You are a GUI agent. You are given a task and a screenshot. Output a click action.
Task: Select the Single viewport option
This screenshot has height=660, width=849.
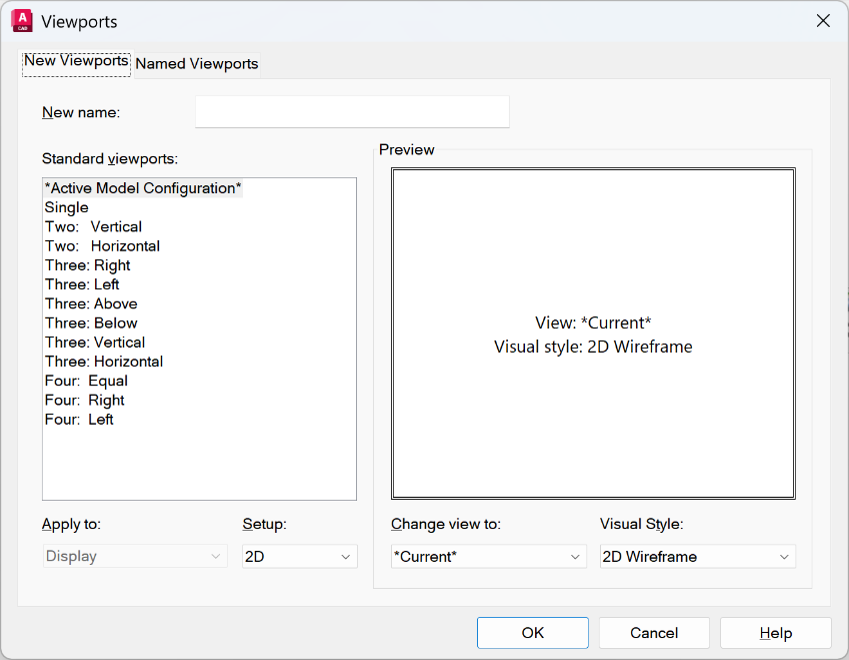point(67,207)
